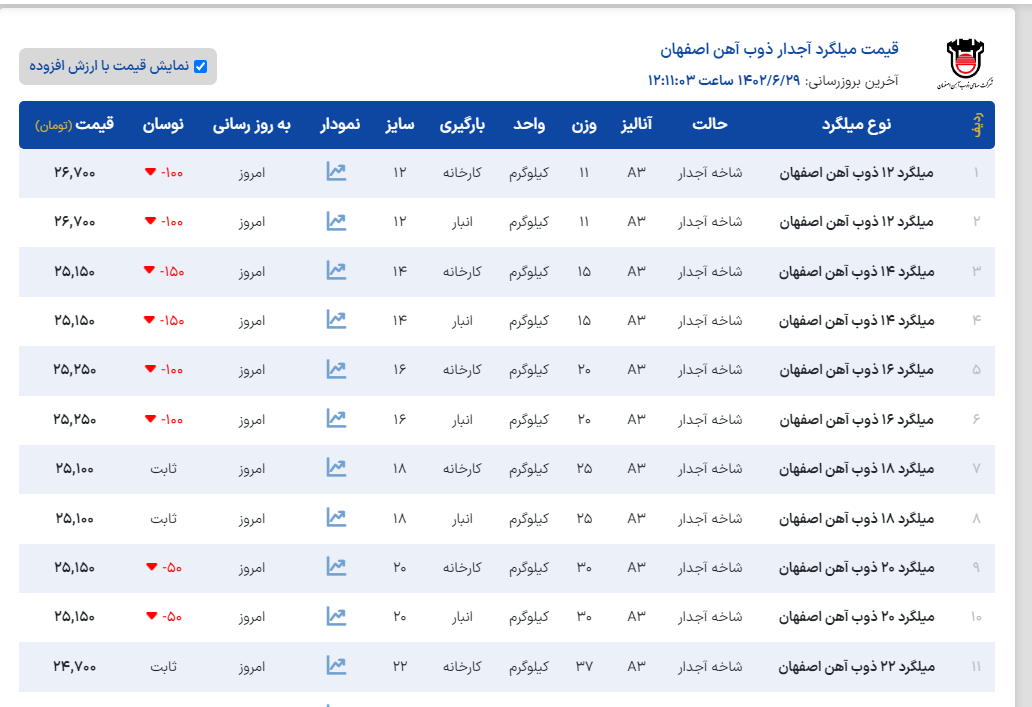This screenshot has height=707, width=1032.
Task: Uncheck 'نمایش قیمت با ارزش افزوده' checkbox
Action: point(200,66)
